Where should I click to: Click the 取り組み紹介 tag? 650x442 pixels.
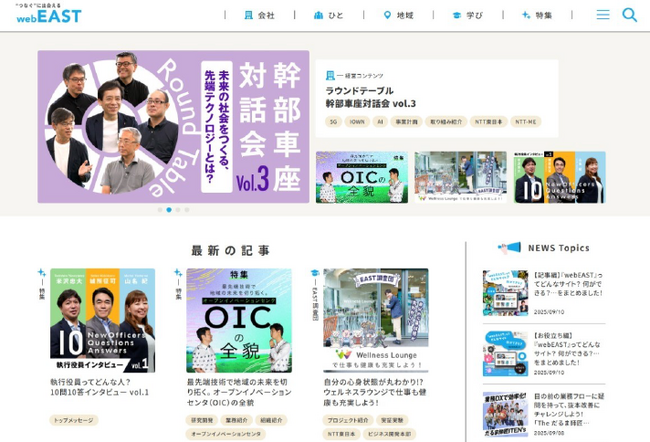pyautogui.click(x=446, y=122)
